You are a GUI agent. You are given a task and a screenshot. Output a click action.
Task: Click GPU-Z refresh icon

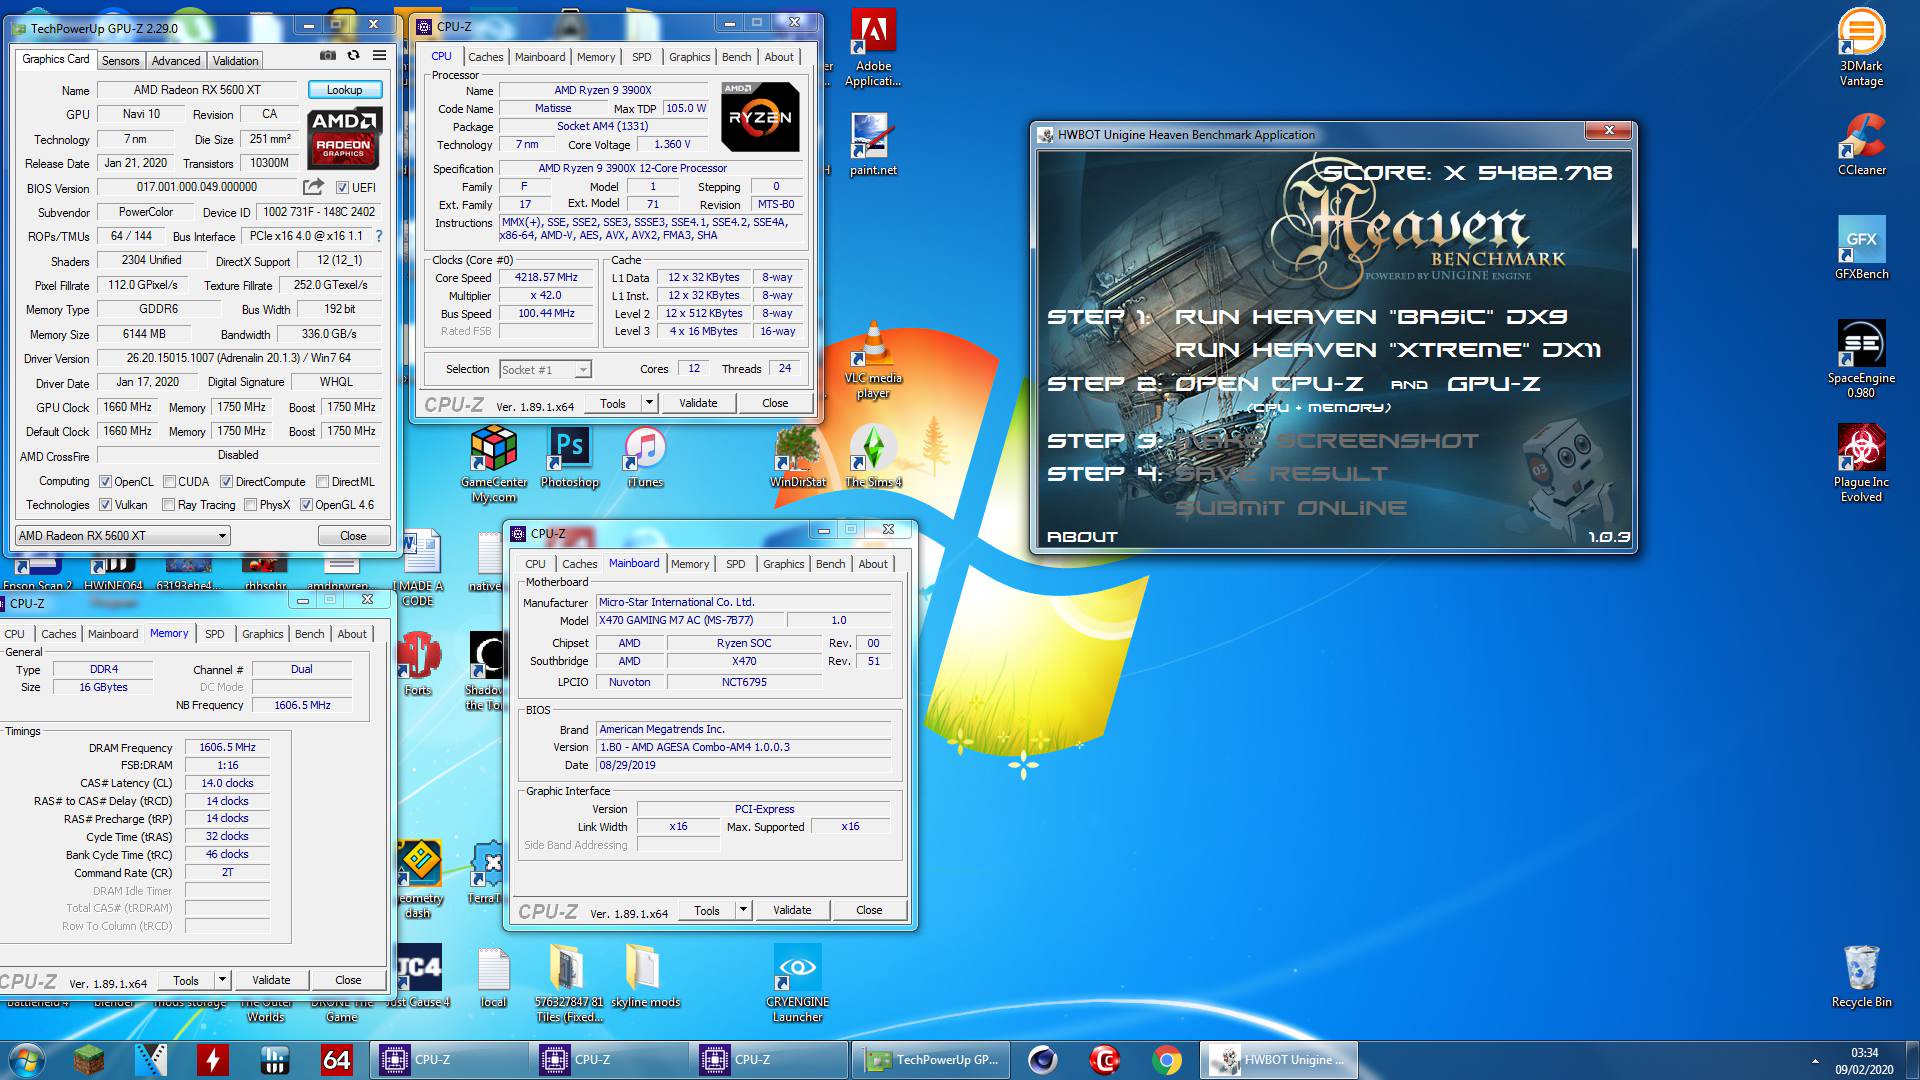(x=353, y=56)
